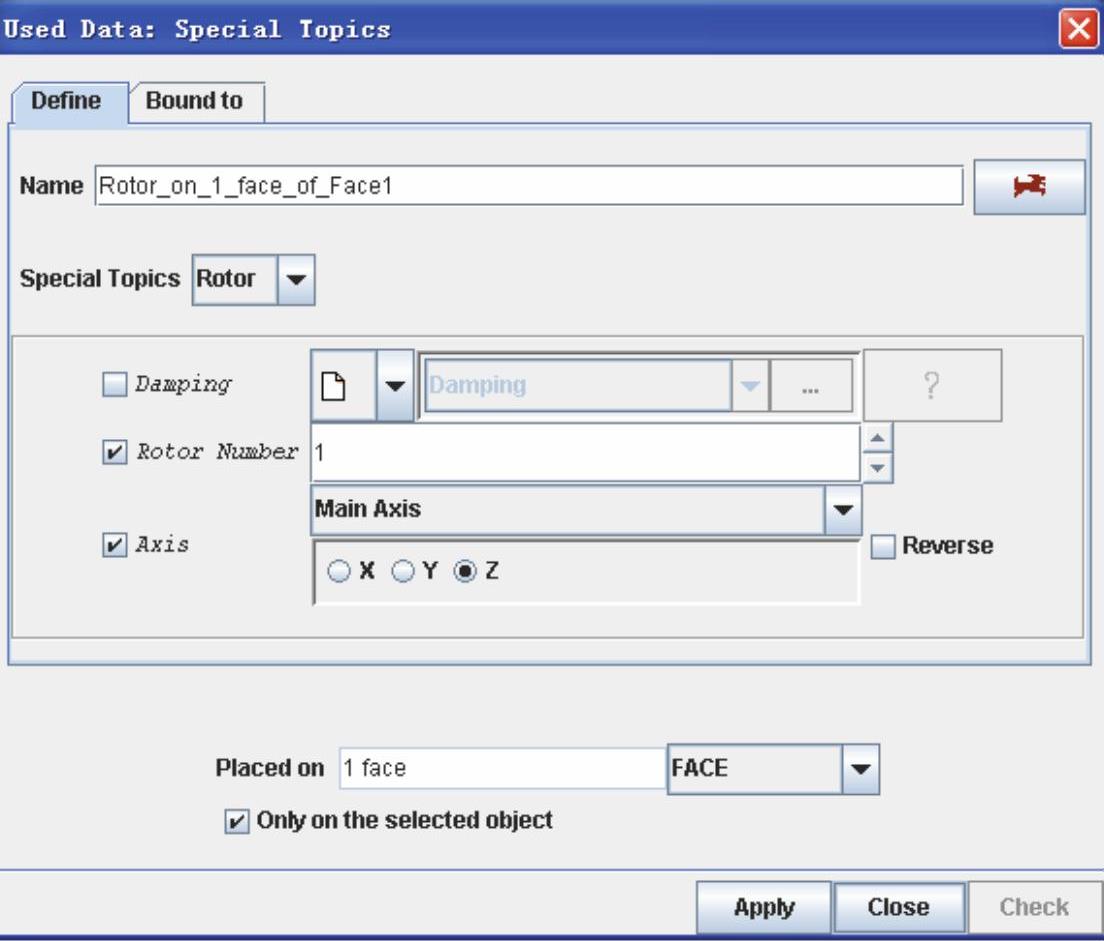Viewport: 1104px width, 941px height.
Task: Click the ellipsis browse button for Damping
Action: pos(811,386)
